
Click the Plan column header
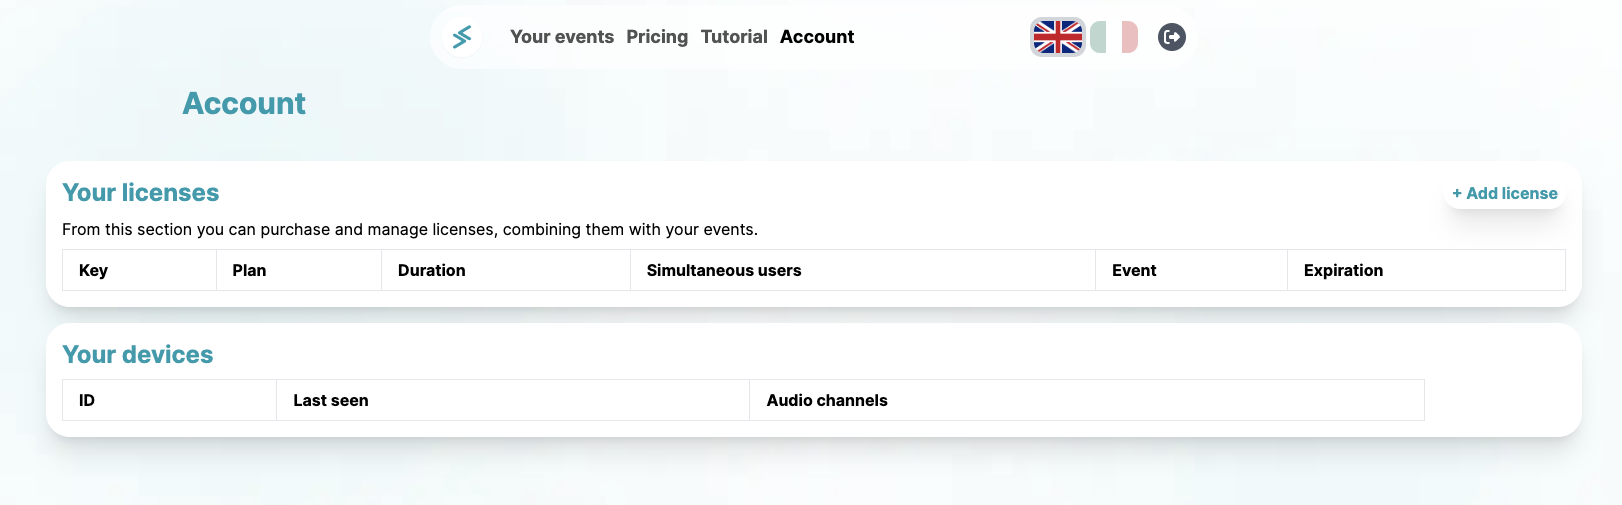(249, 270)
